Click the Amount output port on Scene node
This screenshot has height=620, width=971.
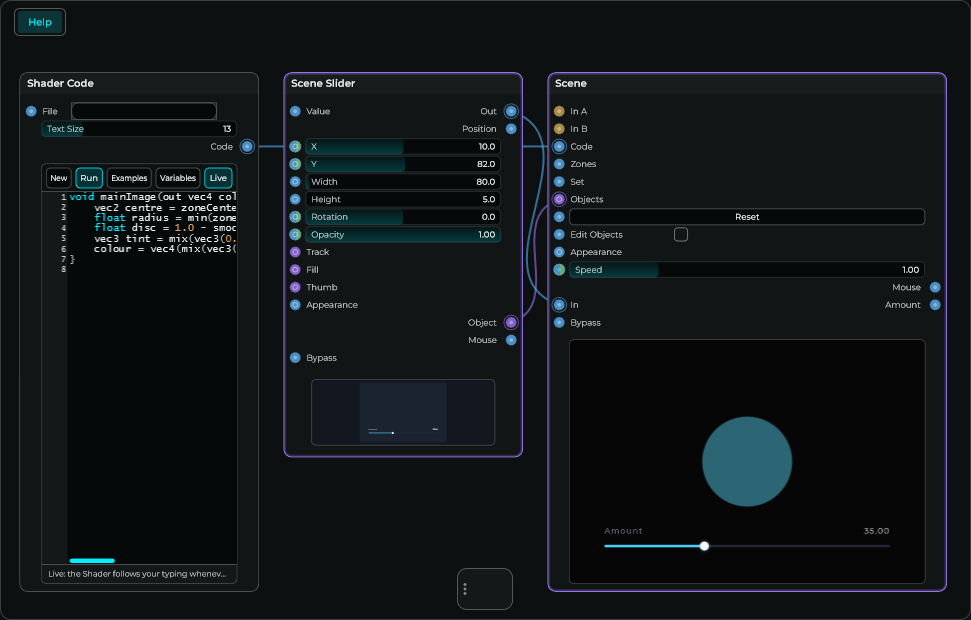[935, 305]
